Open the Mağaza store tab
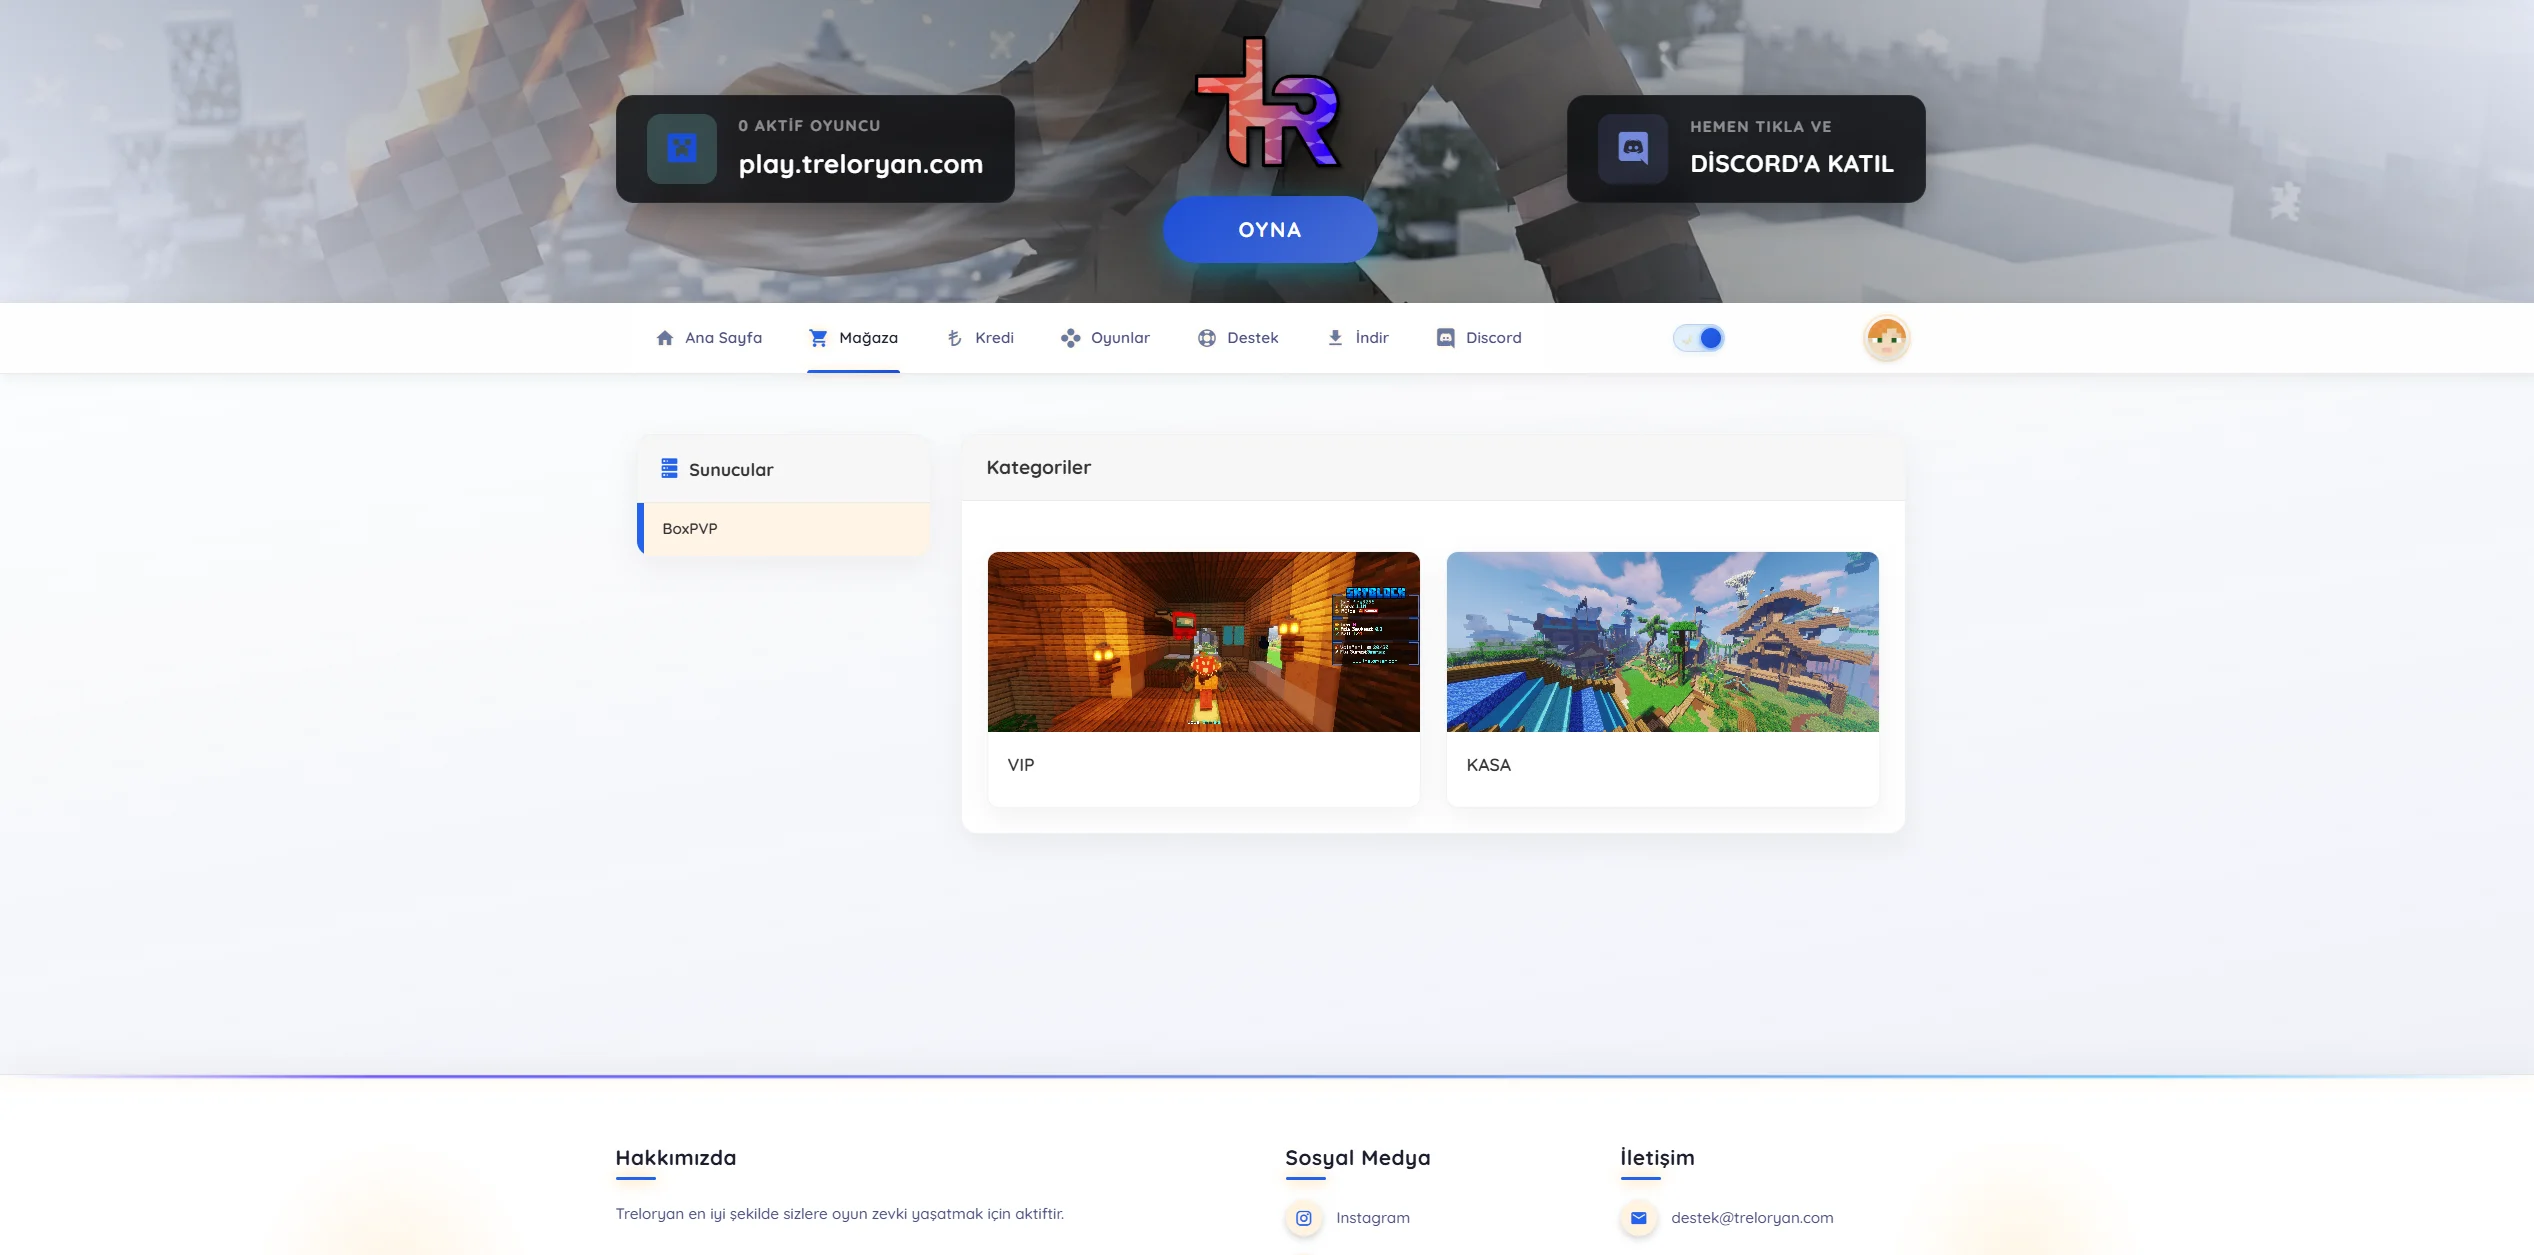 [853, 338]
